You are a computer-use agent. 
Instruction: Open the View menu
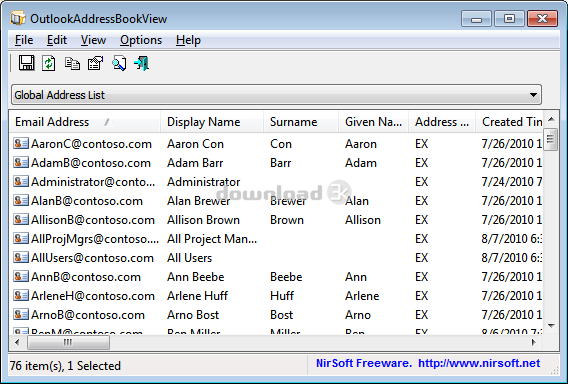point(93,40)
